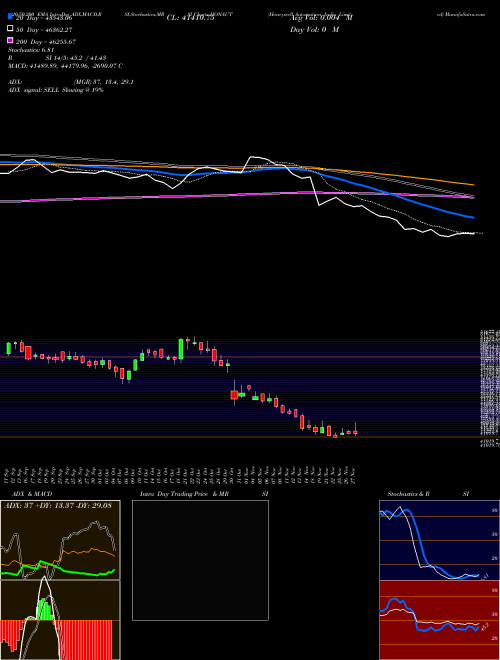Click the last candlestick on the price chart
The width and height of the screenshot is (500, 660).
tap(355, 430)
